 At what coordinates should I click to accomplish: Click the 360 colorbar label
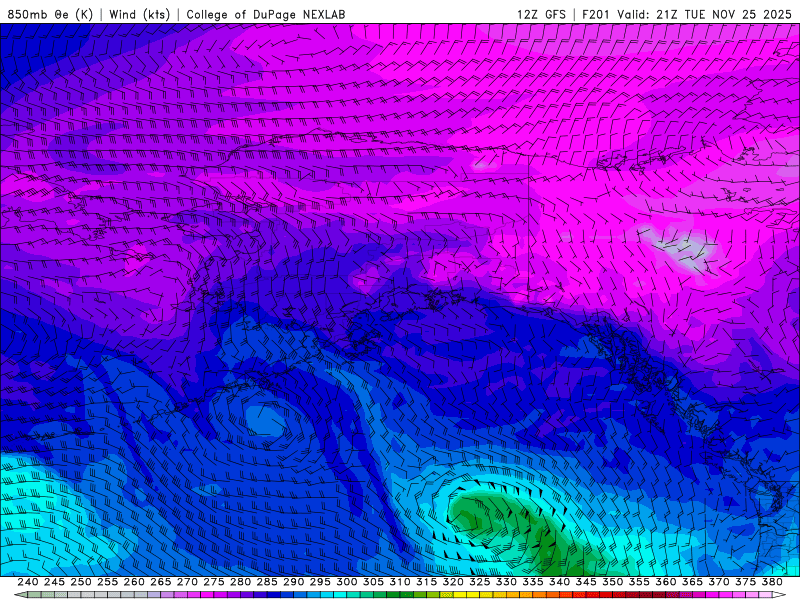[x=666, y=582]
